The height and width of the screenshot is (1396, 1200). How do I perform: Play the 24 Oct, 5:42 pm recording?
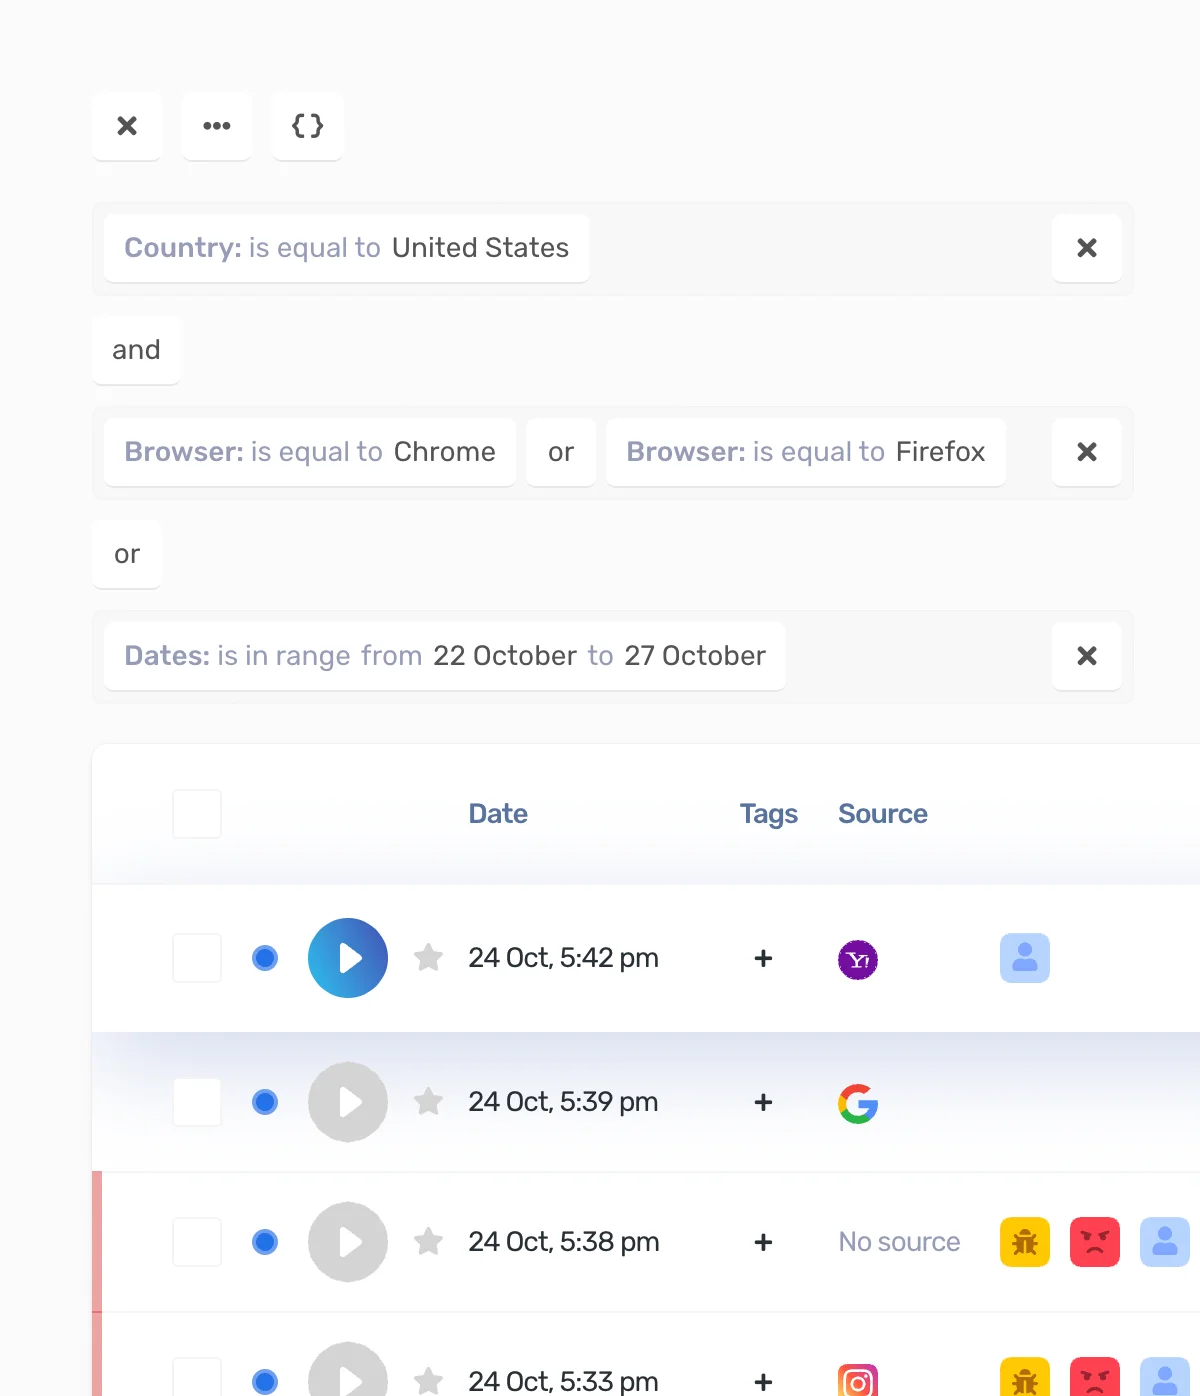(348, 958)
